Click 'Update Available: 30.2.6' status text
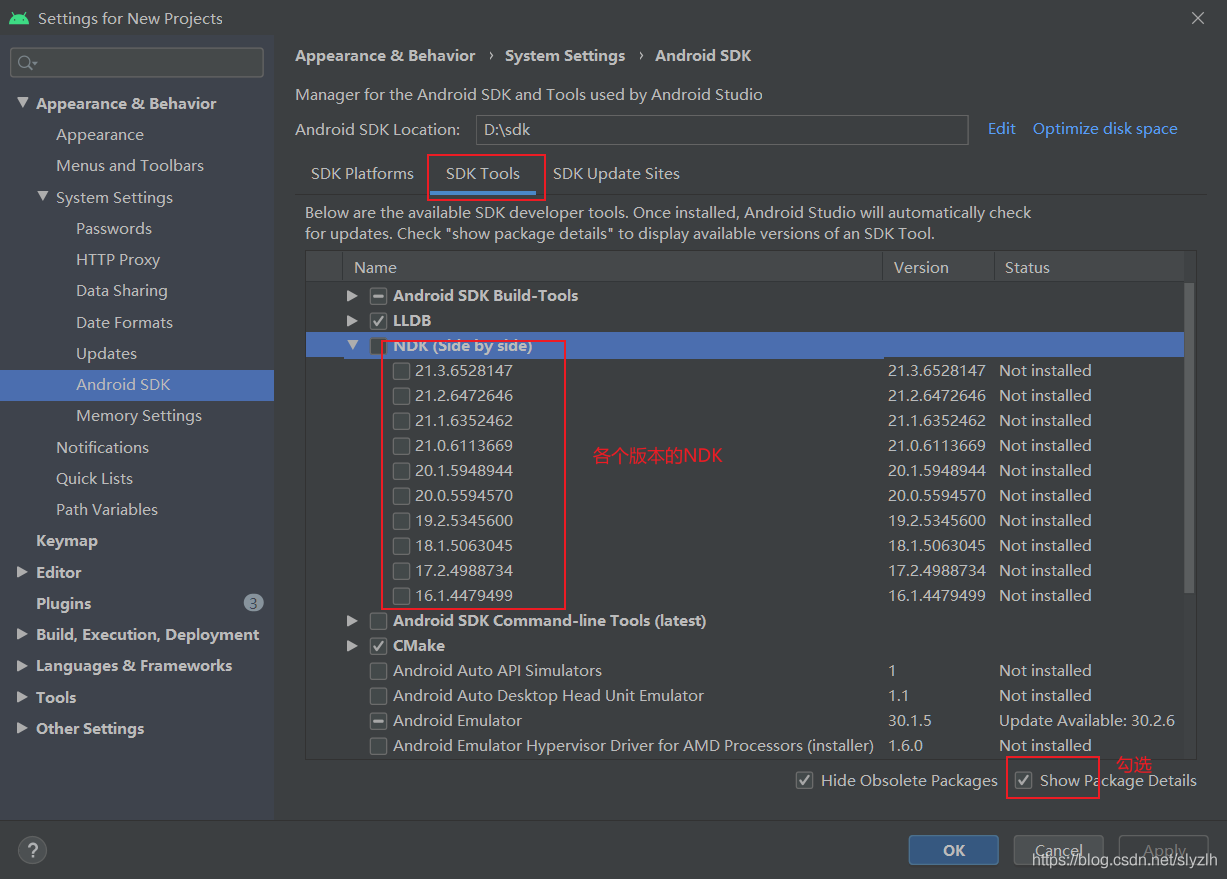This screenshot has height=879, width=1227. coord(1087,721)
